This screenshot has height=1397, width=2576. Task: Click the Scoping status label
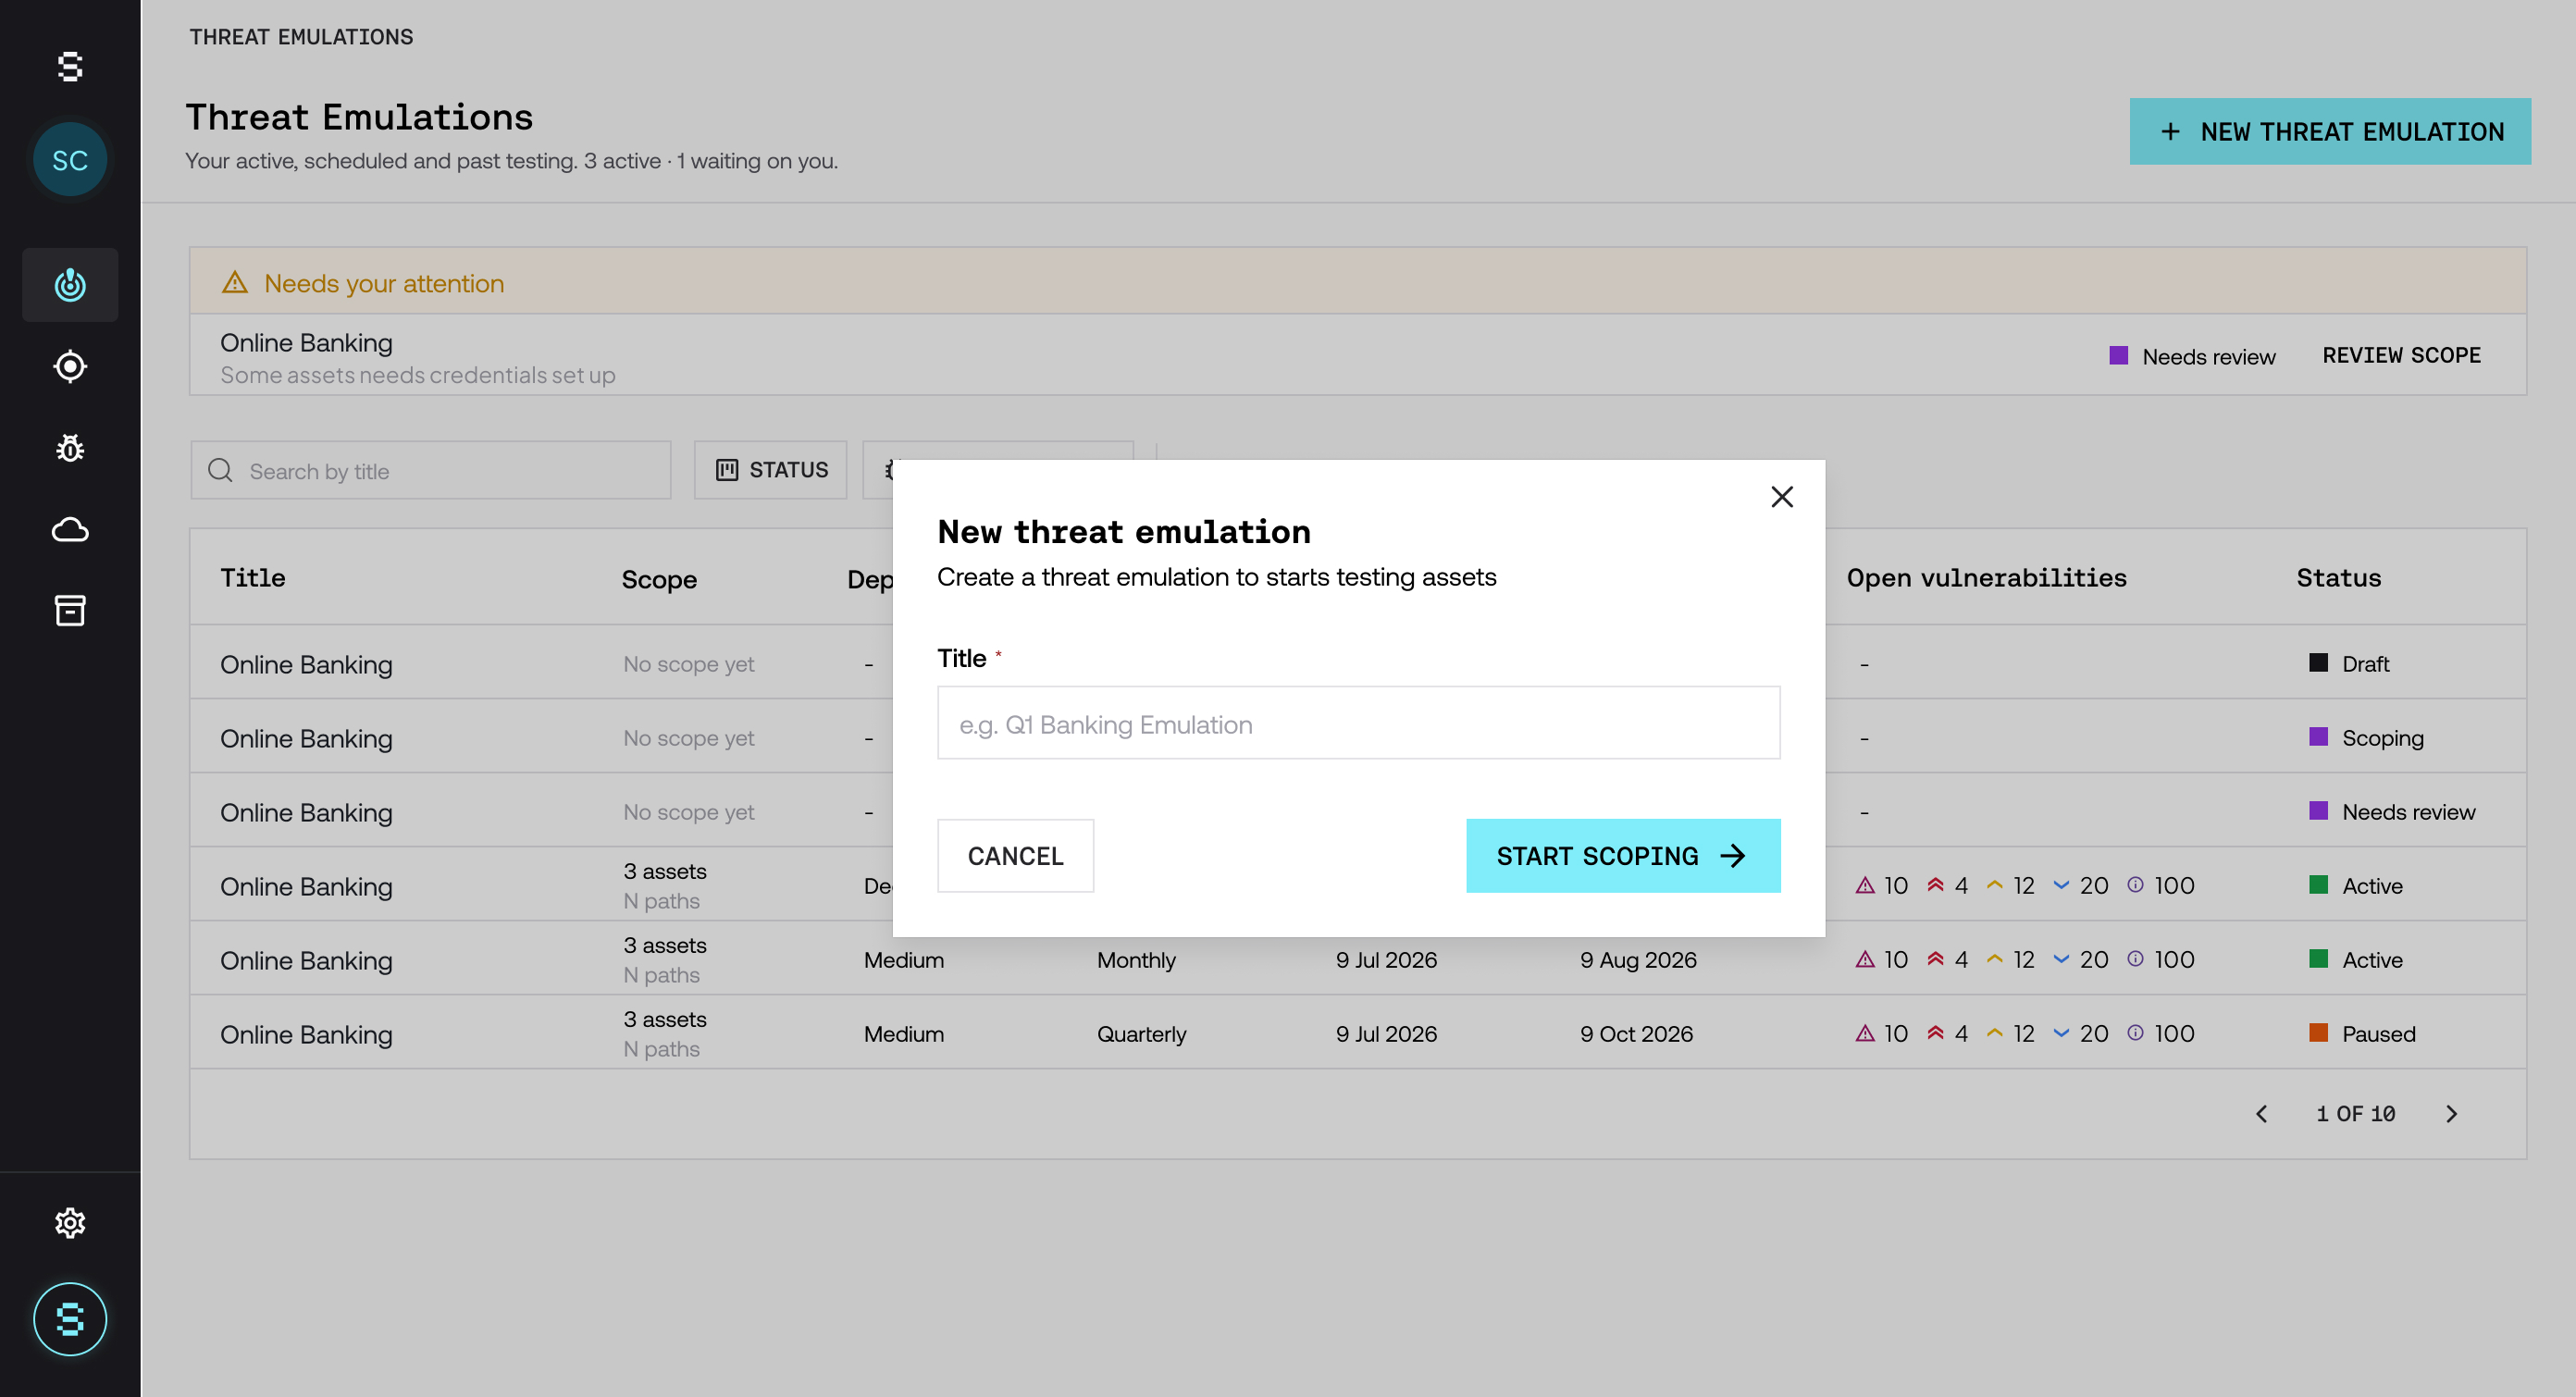pos(2382,738)
